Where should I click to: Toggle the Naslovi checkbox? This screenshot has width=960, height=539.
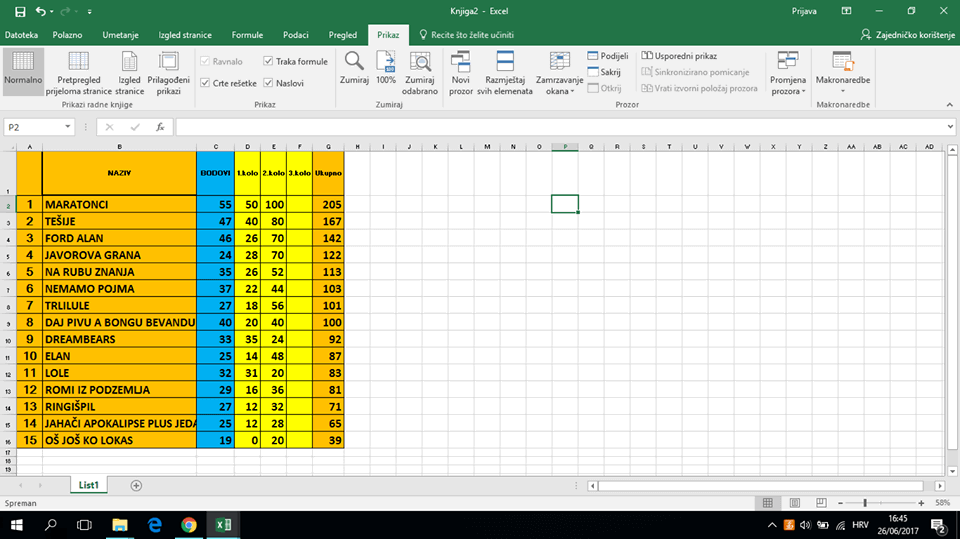268,83
